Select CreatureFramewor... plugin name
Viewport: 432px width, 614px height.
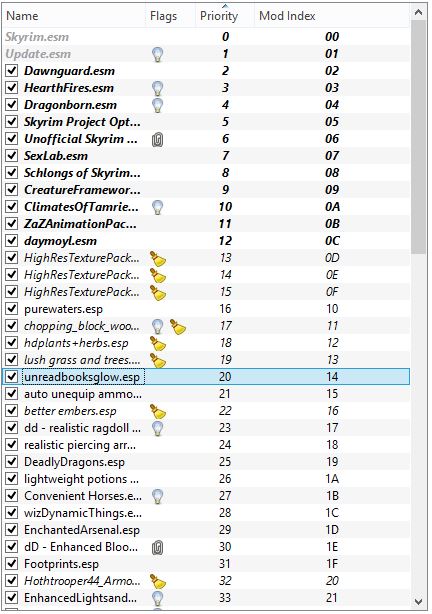[82, 190]
